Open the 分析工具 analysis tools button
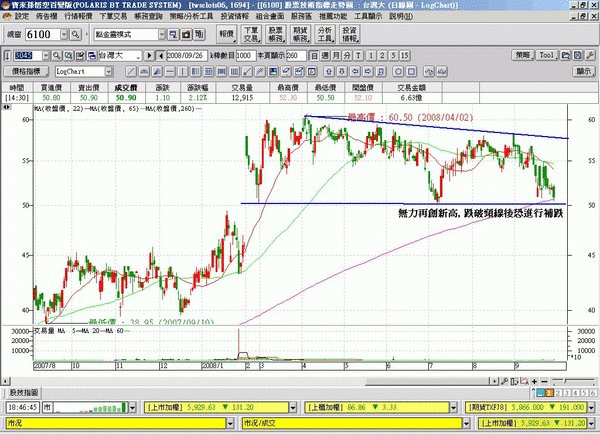This screenshot has width=600, height=435. 325,34
